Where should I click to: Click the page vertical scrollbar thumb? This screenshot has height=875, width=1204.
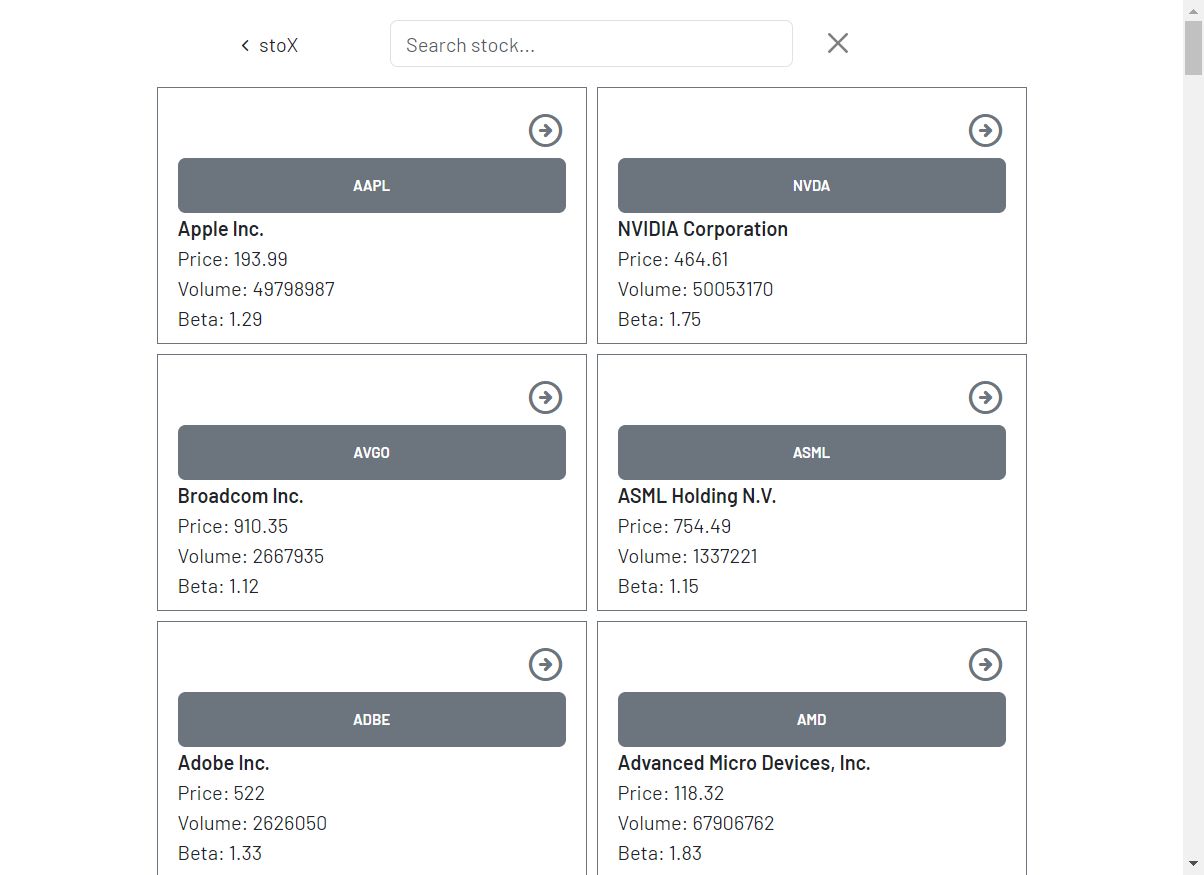(1193, 47)
